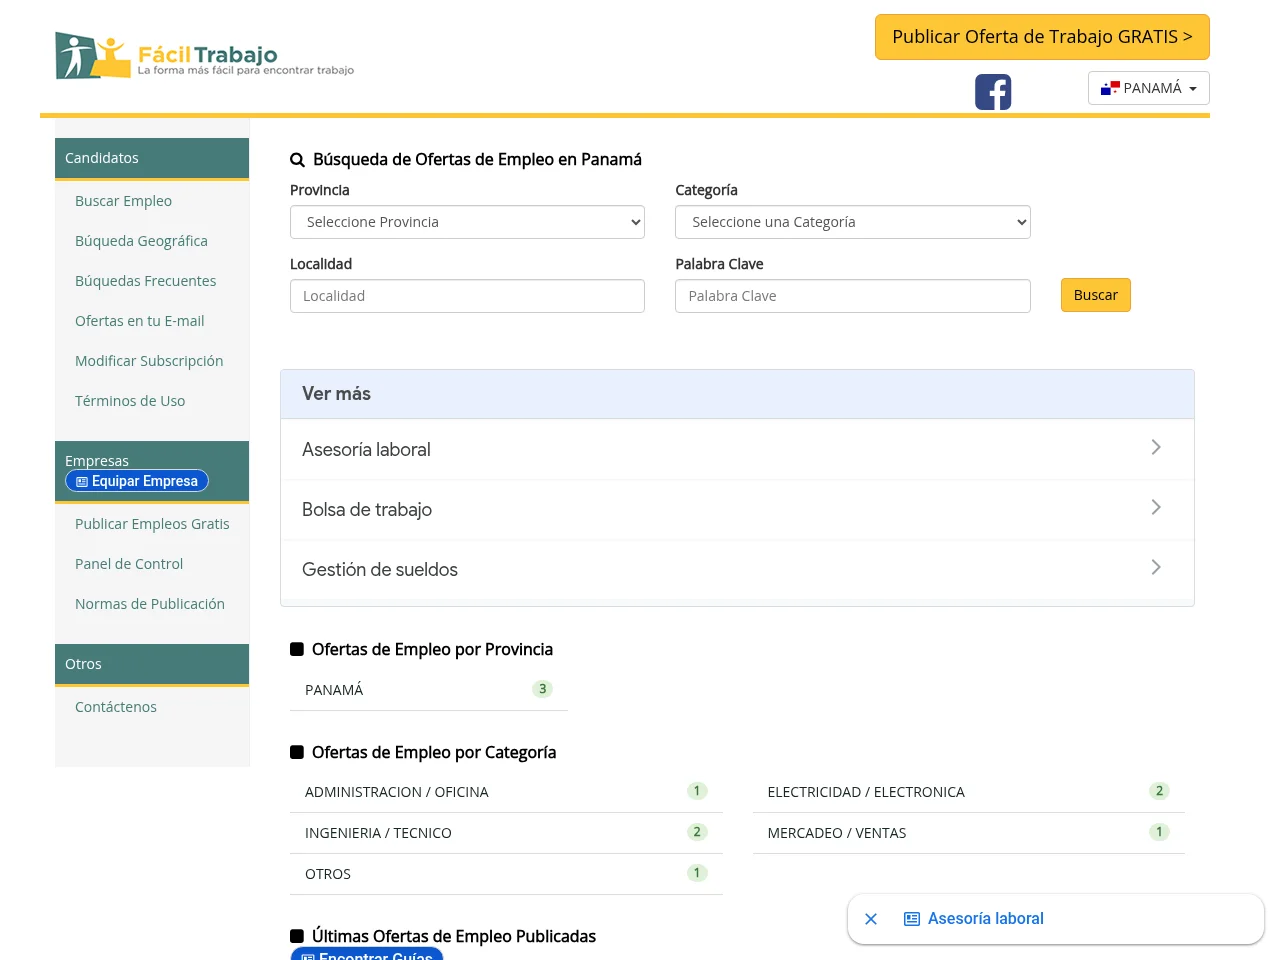Select ADMINISTRACION / OFICINA category
Screen dimensions: 1280x960
[506, 792]
